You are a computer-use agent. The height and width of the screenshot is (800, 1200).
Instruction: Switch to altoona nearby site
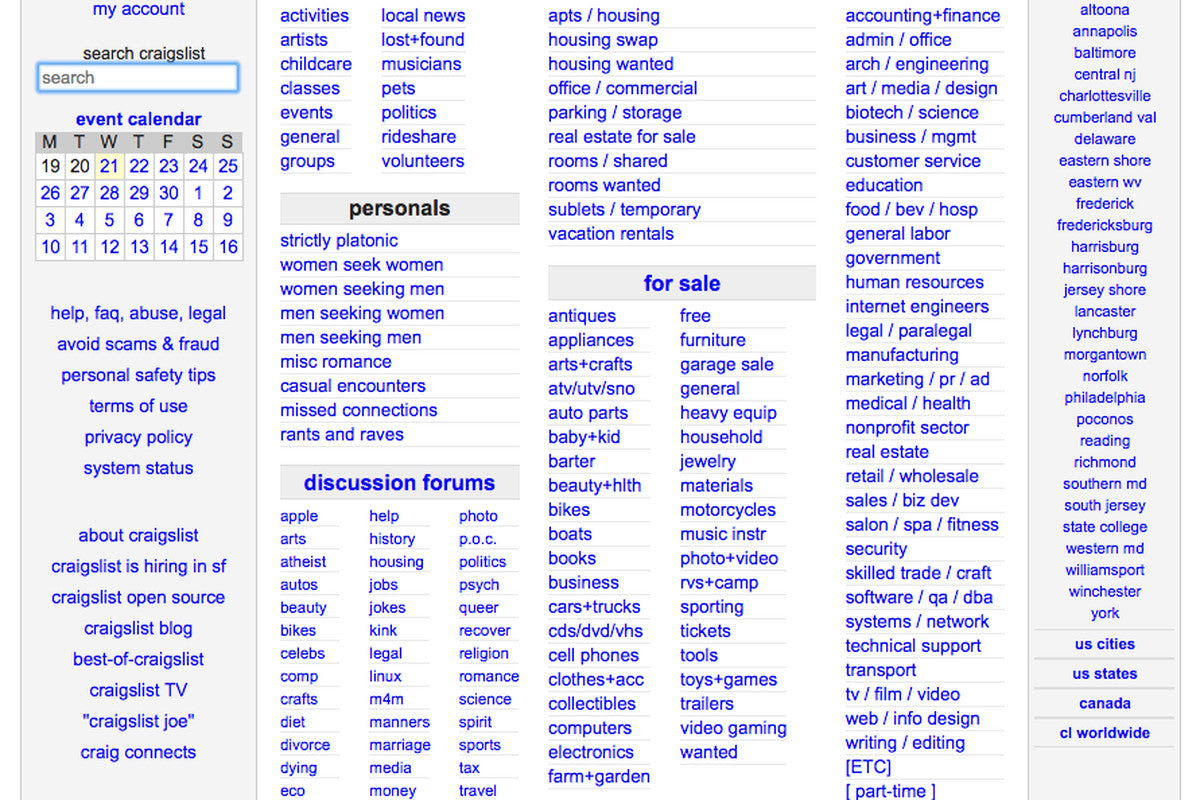pos(1105,10)
